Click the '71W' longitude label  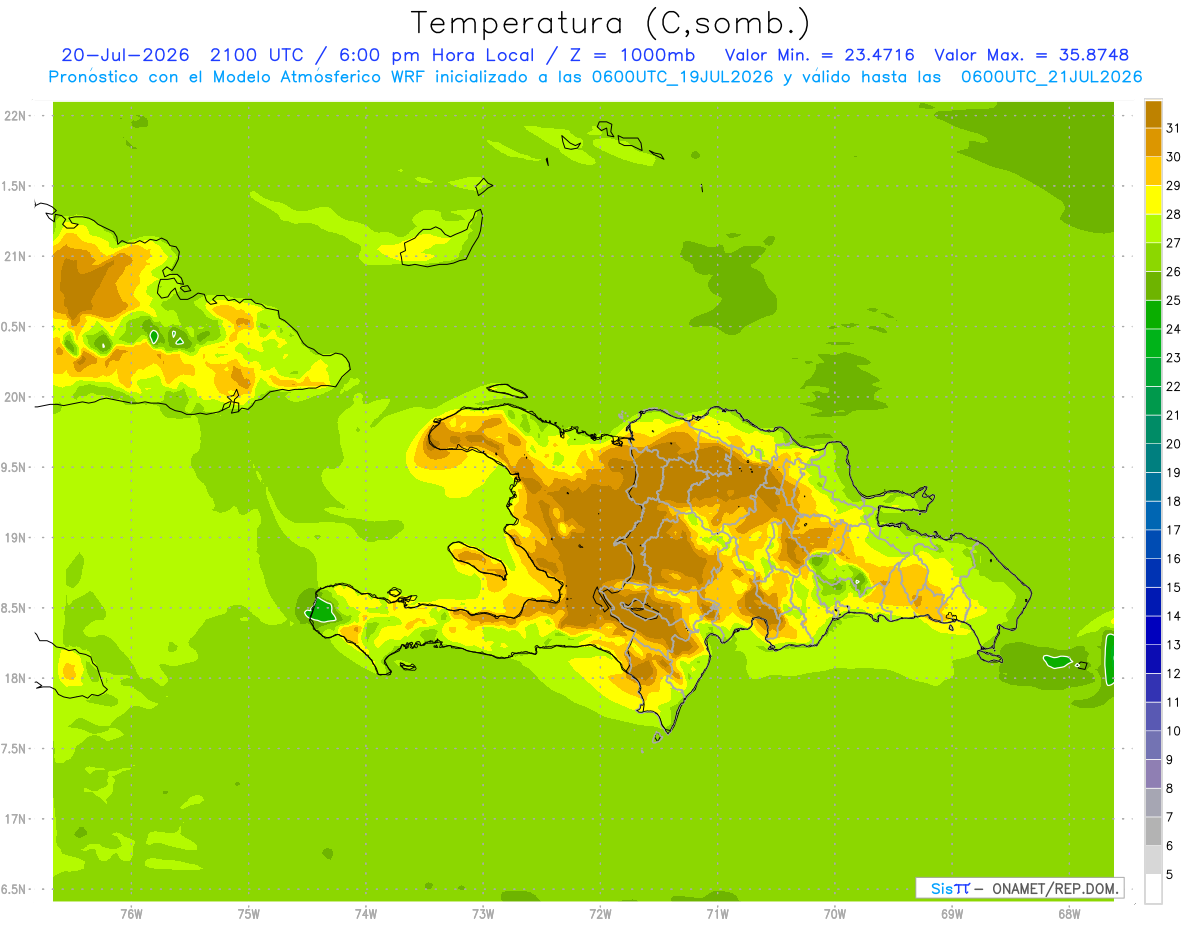coord(717,913)
